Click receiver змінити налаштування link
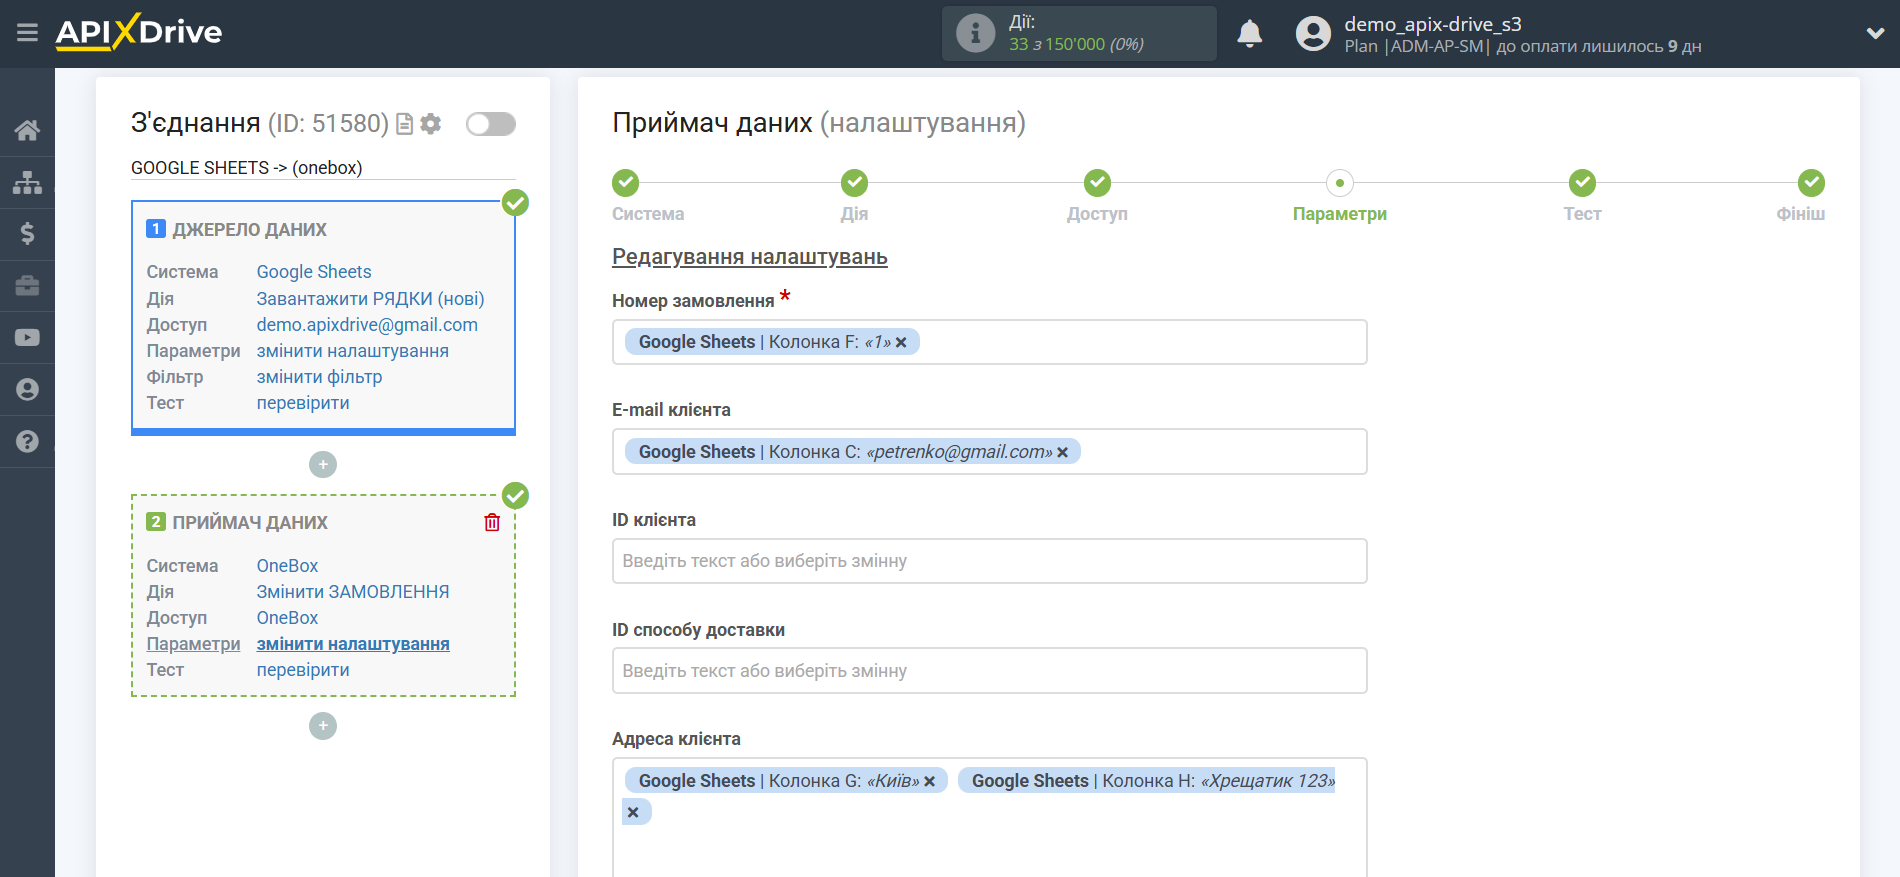Screen dimensions: 1900x877 click(x=353, y=644)
